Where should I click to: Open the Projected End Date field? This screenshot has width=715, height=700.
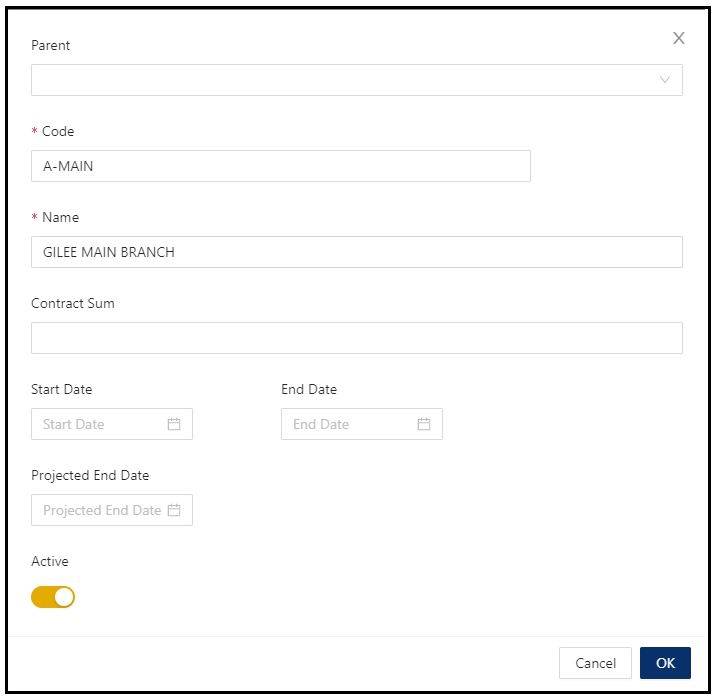coord(112,510)
